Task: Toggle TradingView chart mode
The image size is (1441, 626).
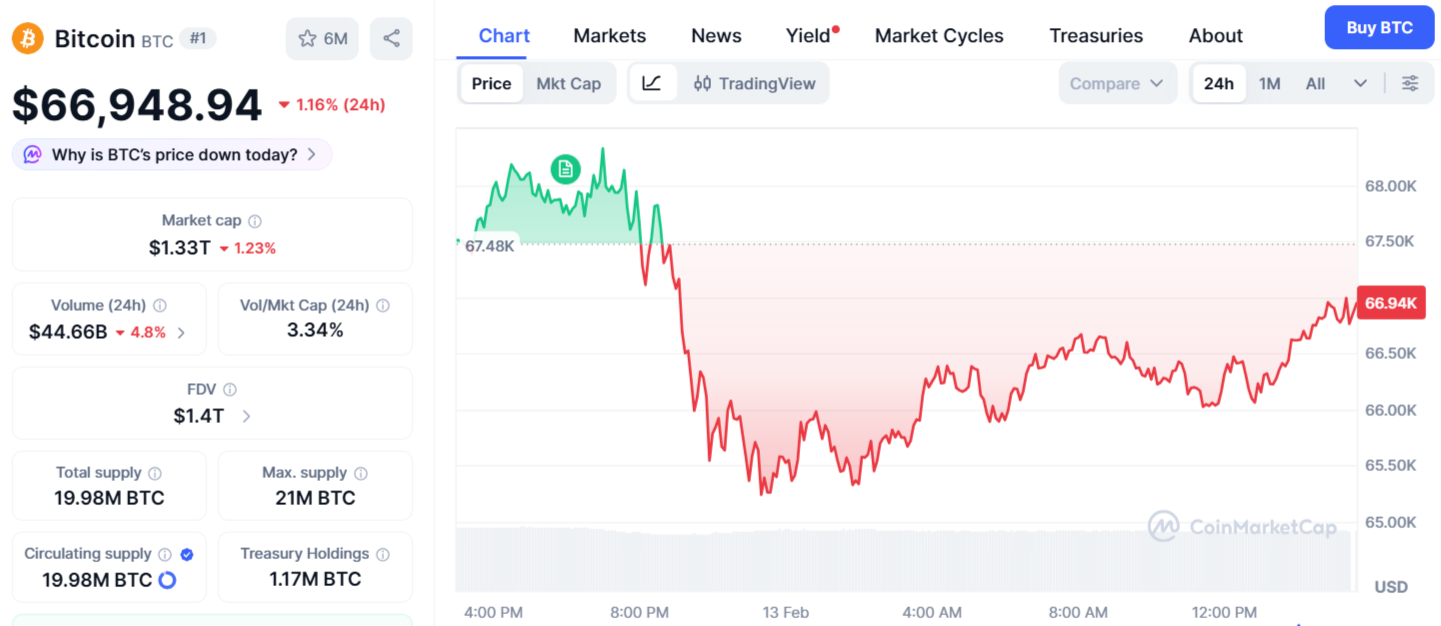Action: click(x=755, y=84)
